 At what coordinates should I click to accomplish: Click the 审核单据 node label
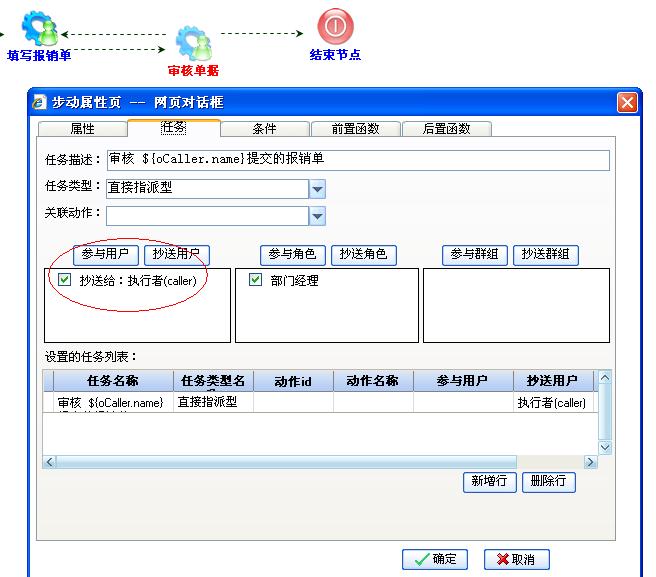[193, 70]
